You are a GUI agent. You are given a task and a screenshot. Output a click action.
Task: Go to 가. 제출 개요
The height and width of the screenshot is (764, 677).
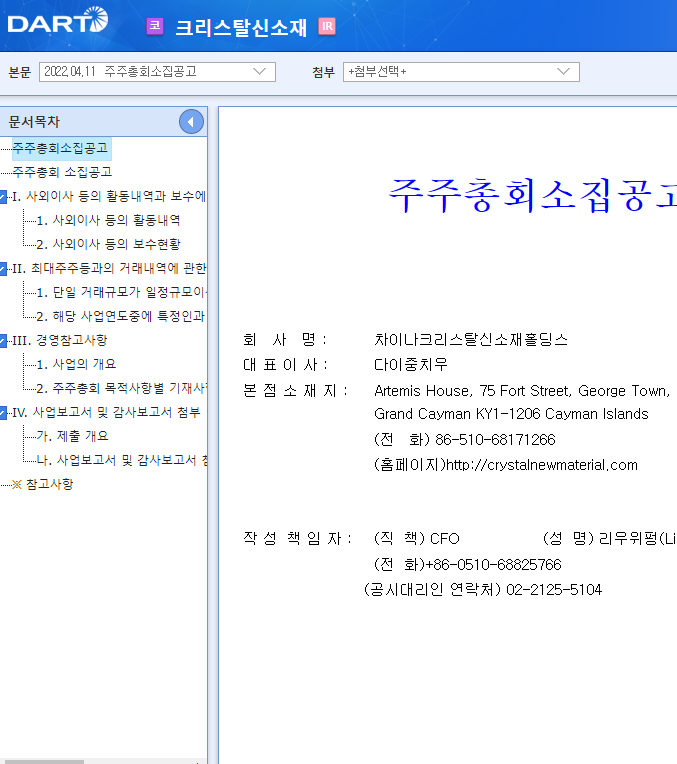coord(72,436)
